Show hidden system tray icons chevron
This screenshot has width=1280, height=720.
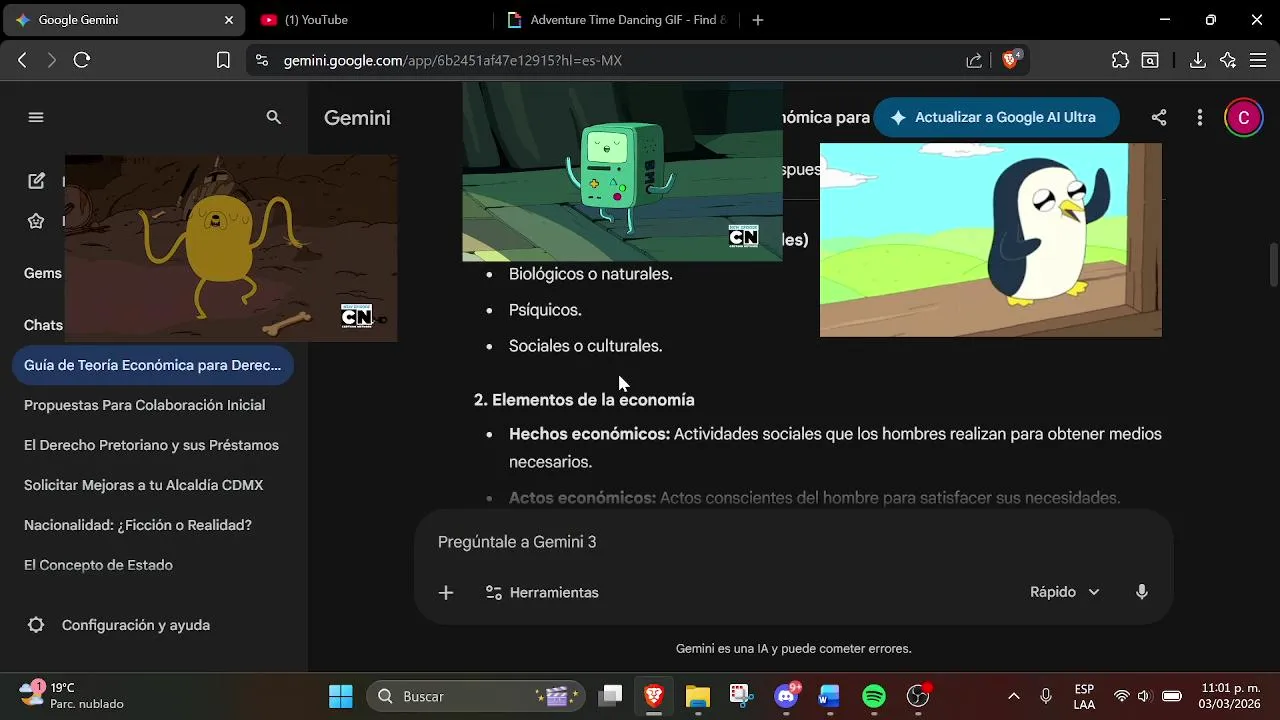click(x=1013, y=696)
